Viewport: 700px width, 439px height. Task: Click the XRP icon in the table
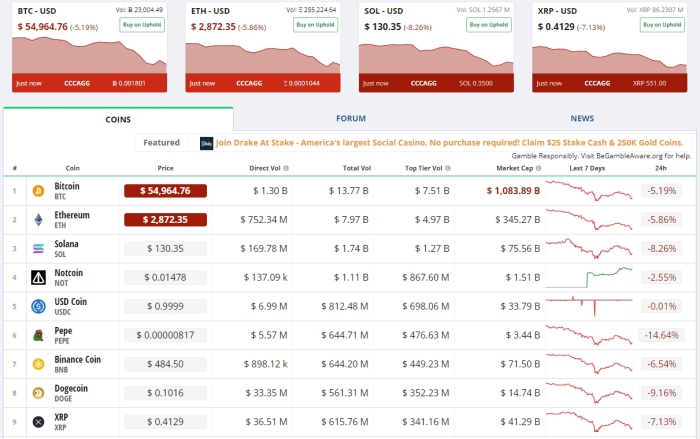click(x=39, y=422)
